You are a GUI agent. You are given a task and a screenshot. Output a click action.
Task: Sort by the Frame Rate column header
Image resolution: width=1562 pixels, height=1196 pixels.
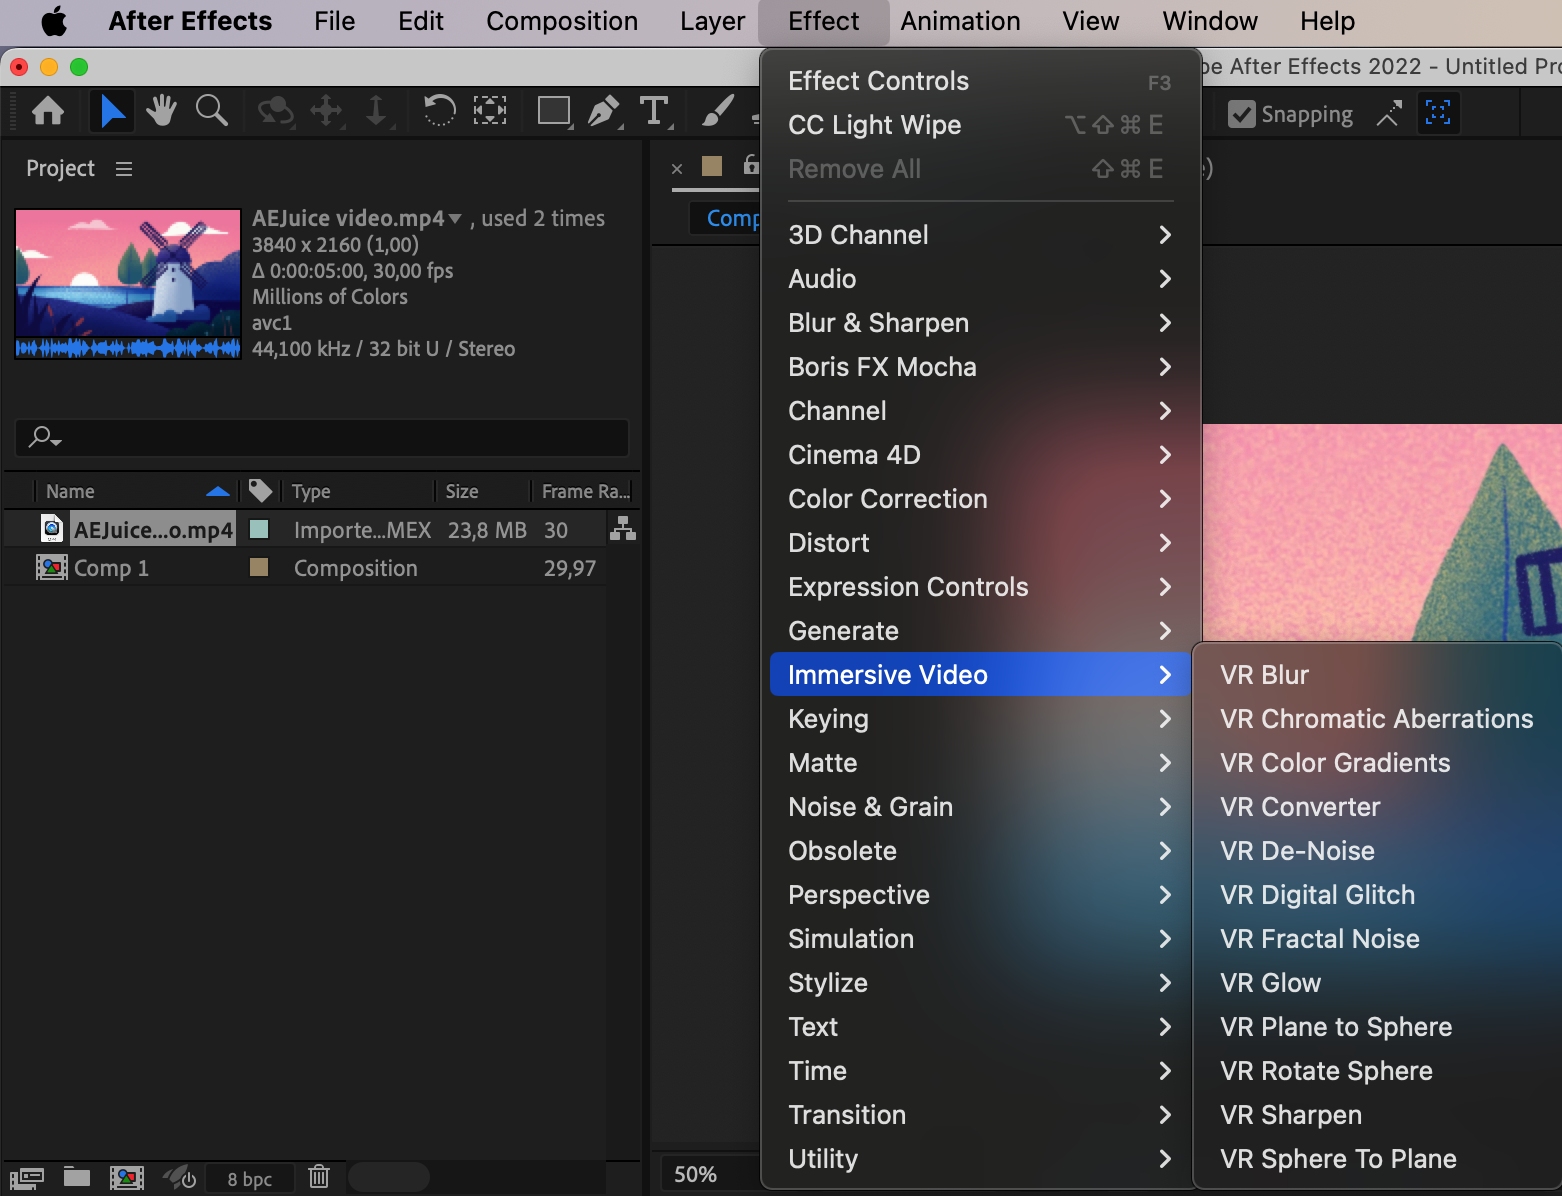[585, 491]
